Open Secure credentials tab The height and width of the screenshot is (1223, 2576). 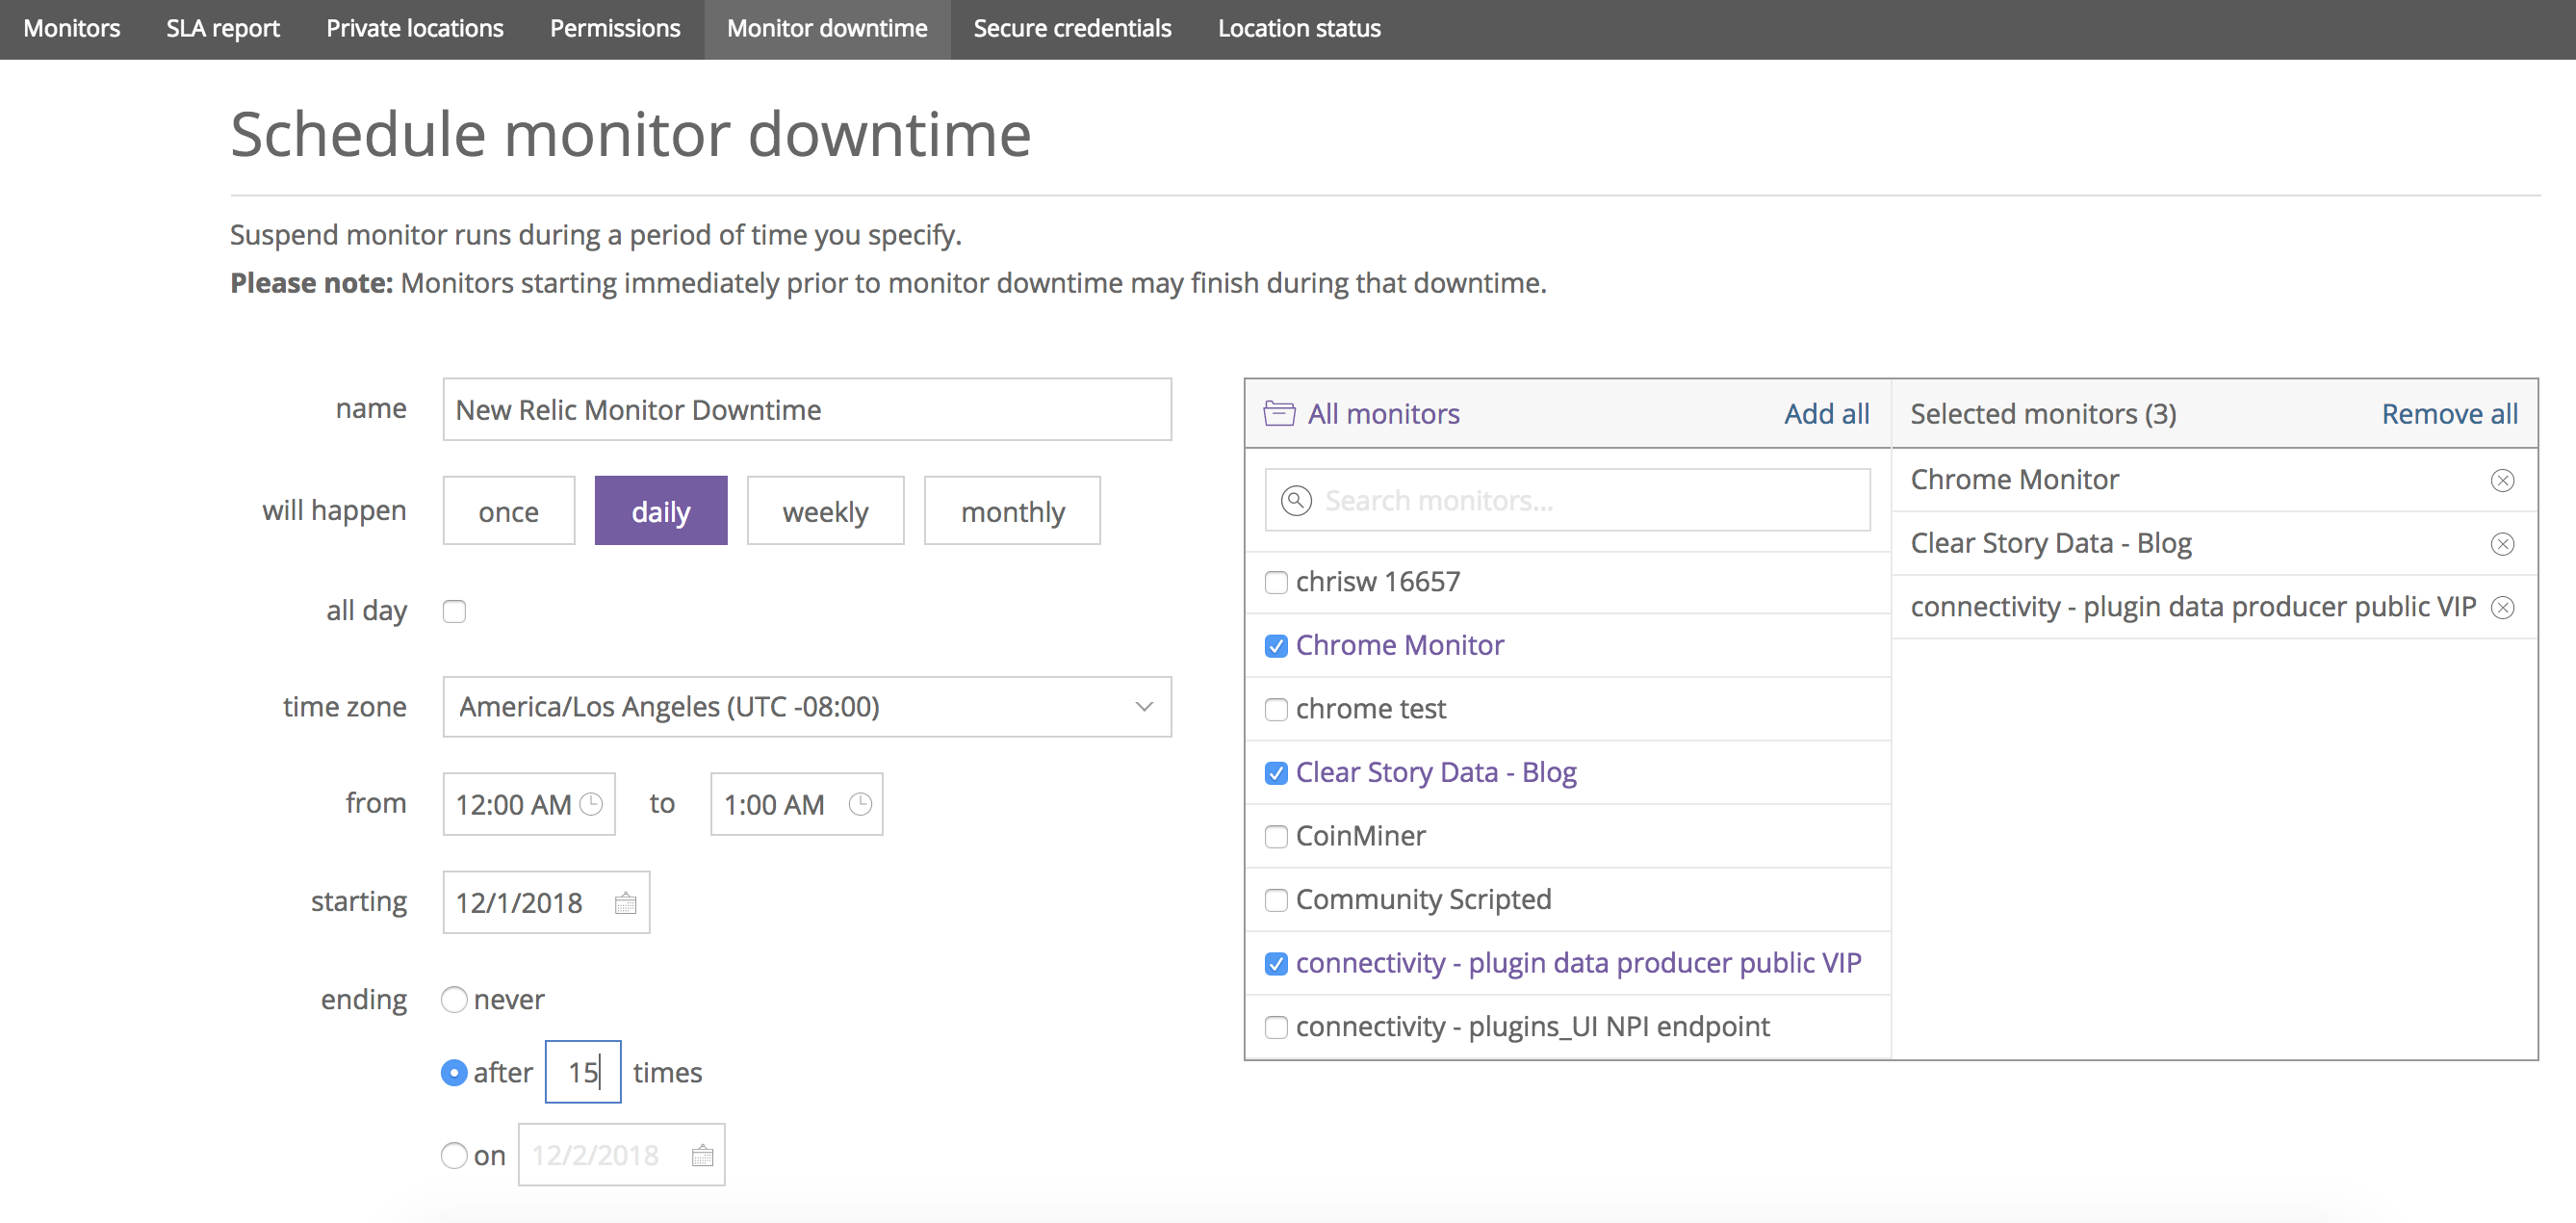pyautogui.click(x=1072, y=28)
